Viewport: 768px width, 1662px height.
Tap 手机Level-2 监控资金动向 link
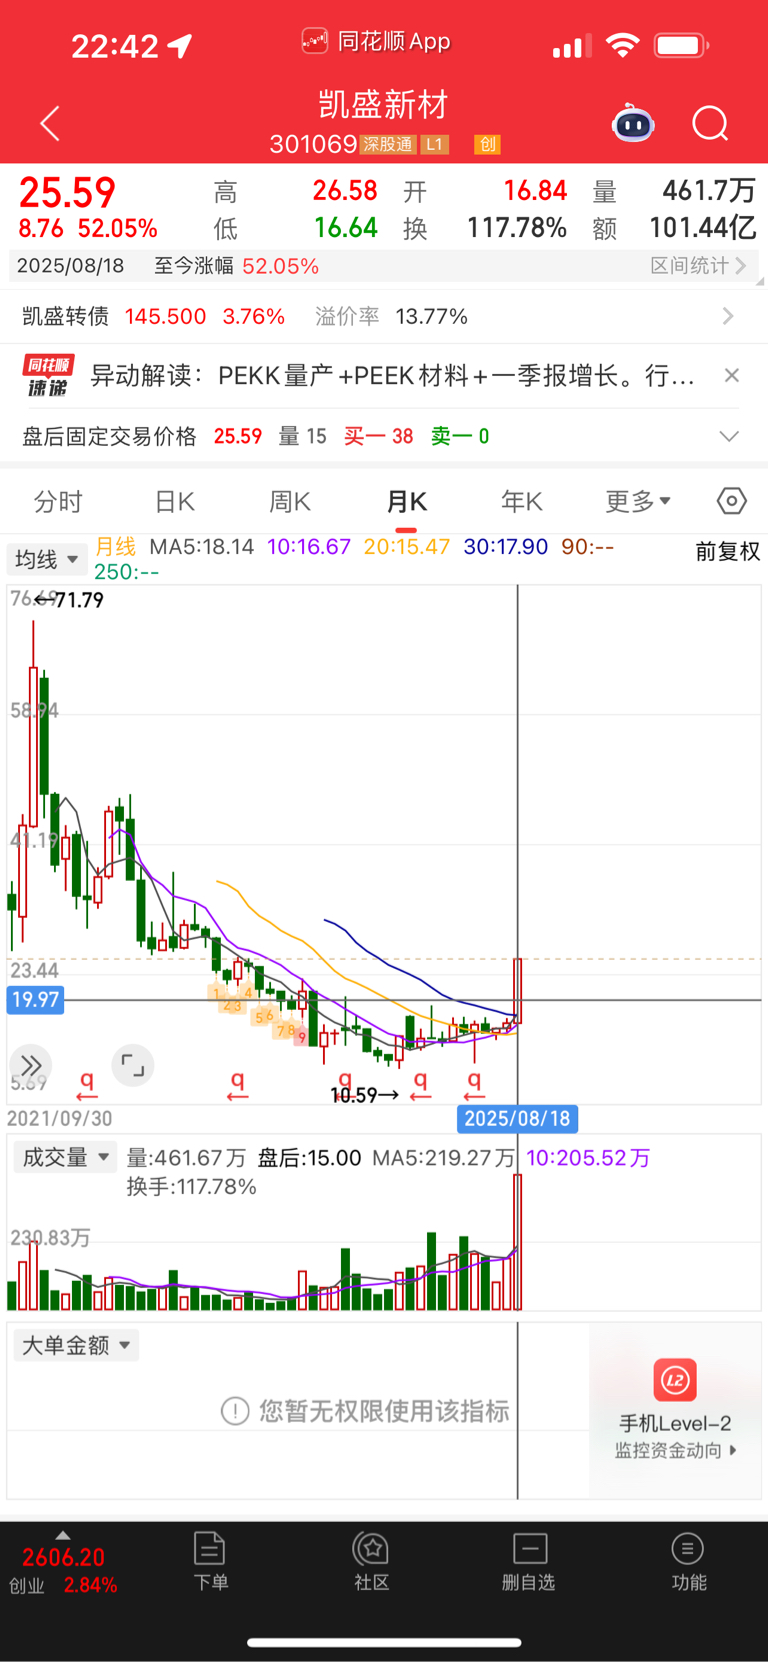676,1436
